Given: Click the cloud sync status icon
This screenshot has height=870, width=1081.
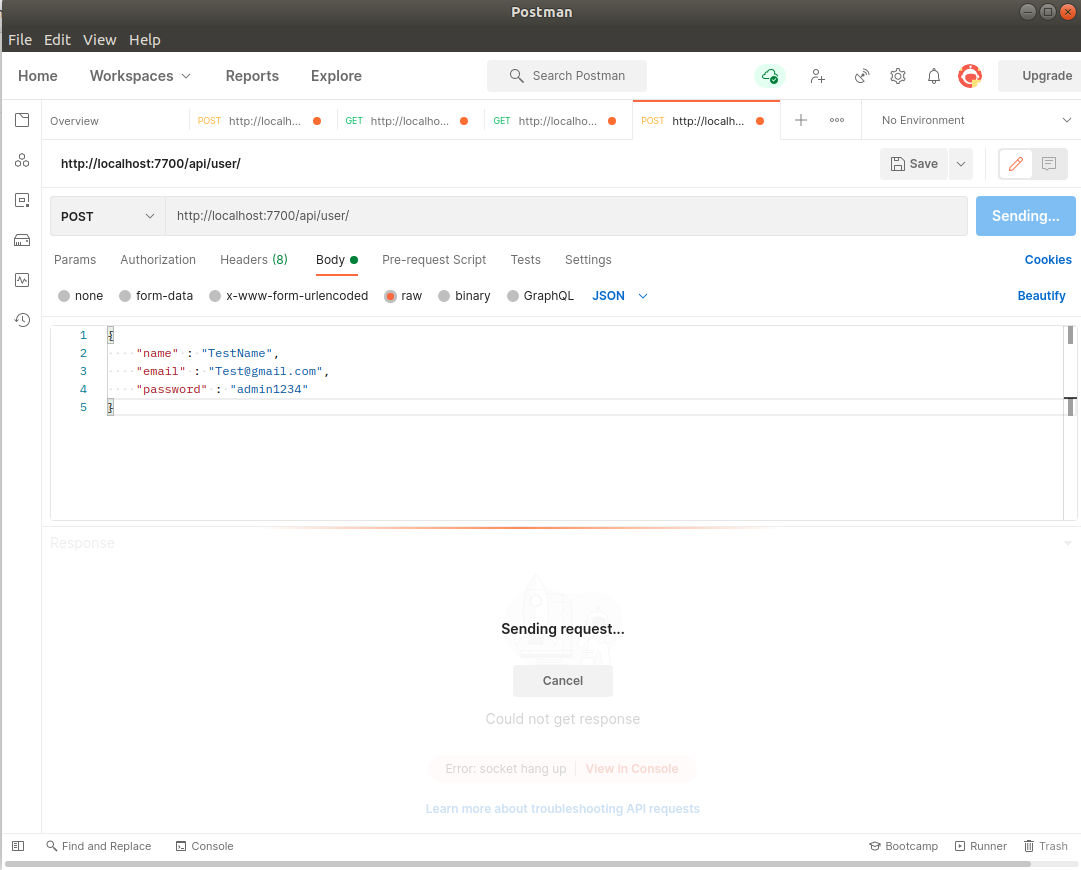Looking at the screenshot, I should click(x=769, y=76).
